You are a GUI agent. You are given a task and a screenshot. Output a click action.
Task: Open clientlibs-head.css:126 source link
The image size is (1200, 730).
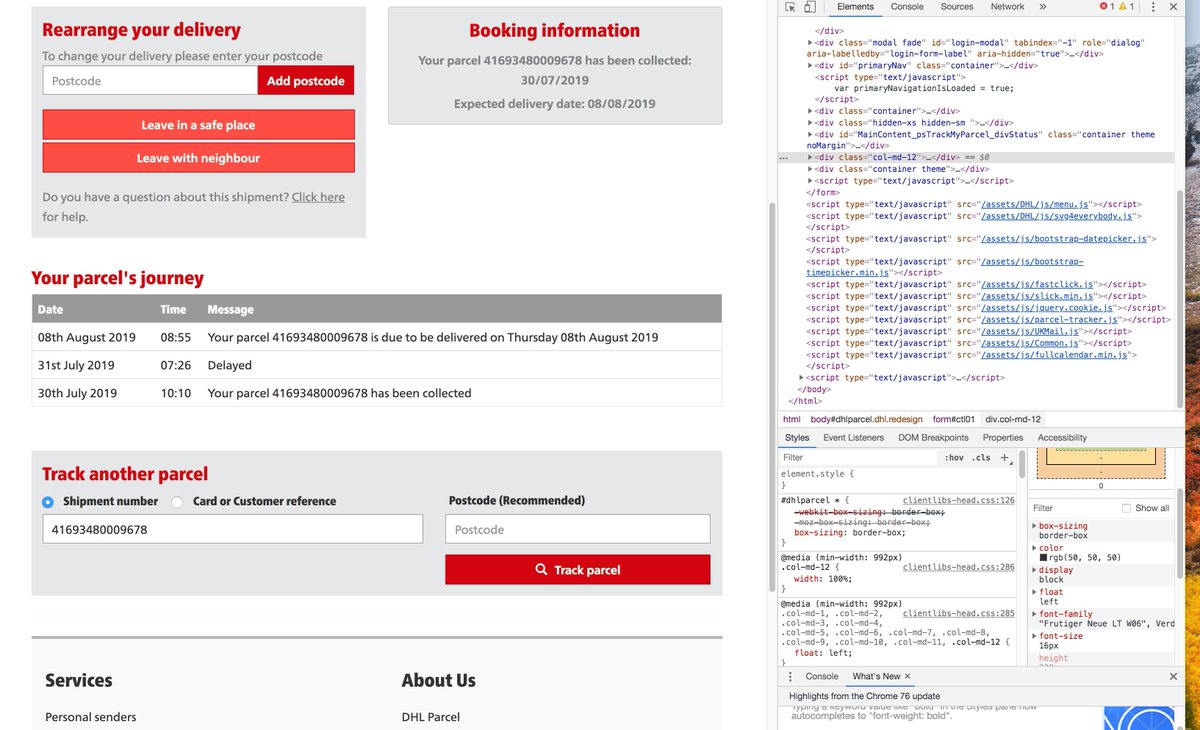[958, 500]
